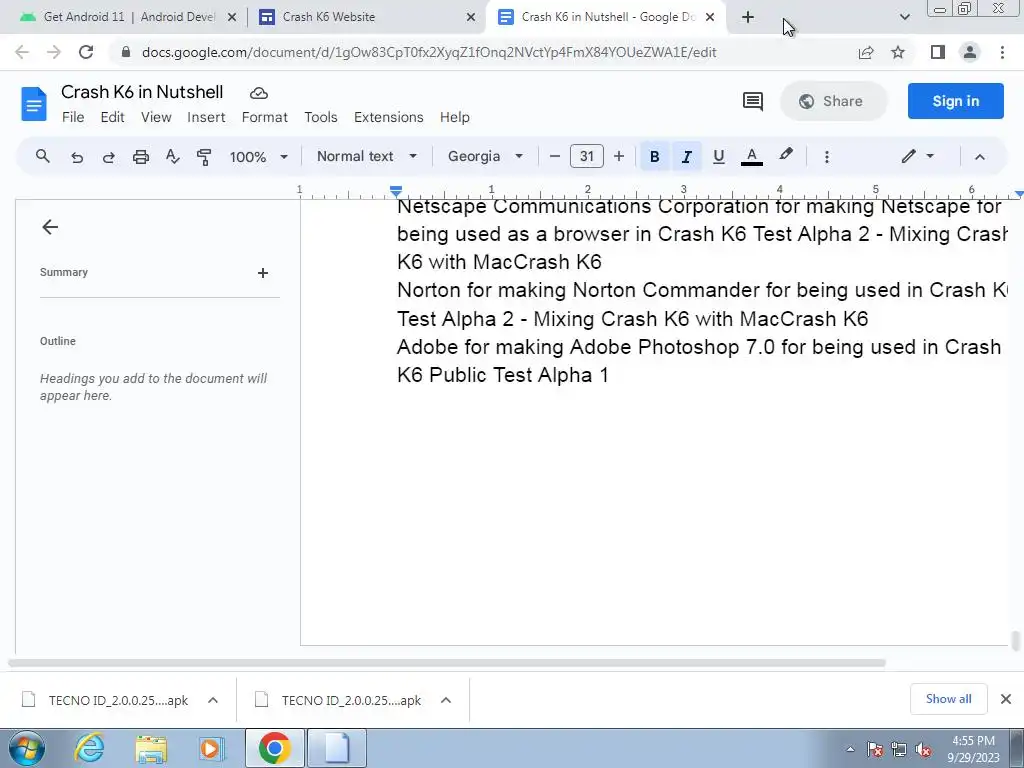
Task: Print the document
Action: click(140, 157)
